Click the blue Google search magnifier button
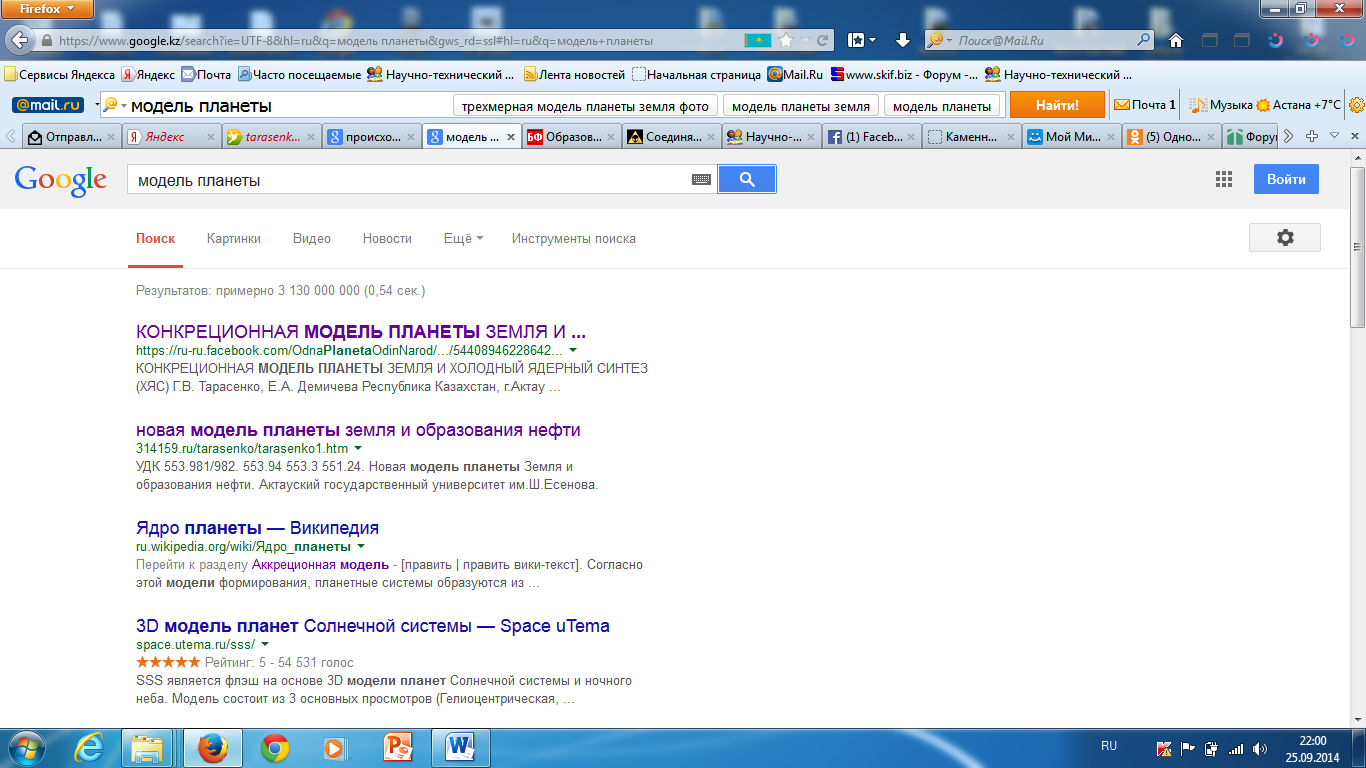The width and height of the screenshot is (1366, 768). tap(747, 179)
